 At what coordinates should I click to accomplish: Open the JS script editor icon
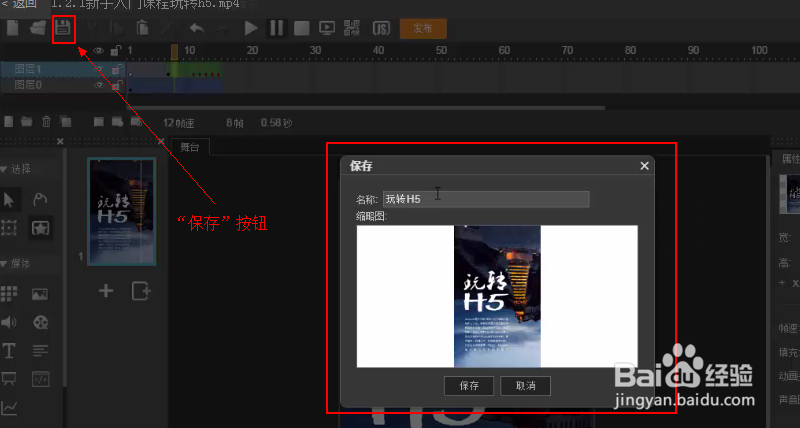pos(381,28)
